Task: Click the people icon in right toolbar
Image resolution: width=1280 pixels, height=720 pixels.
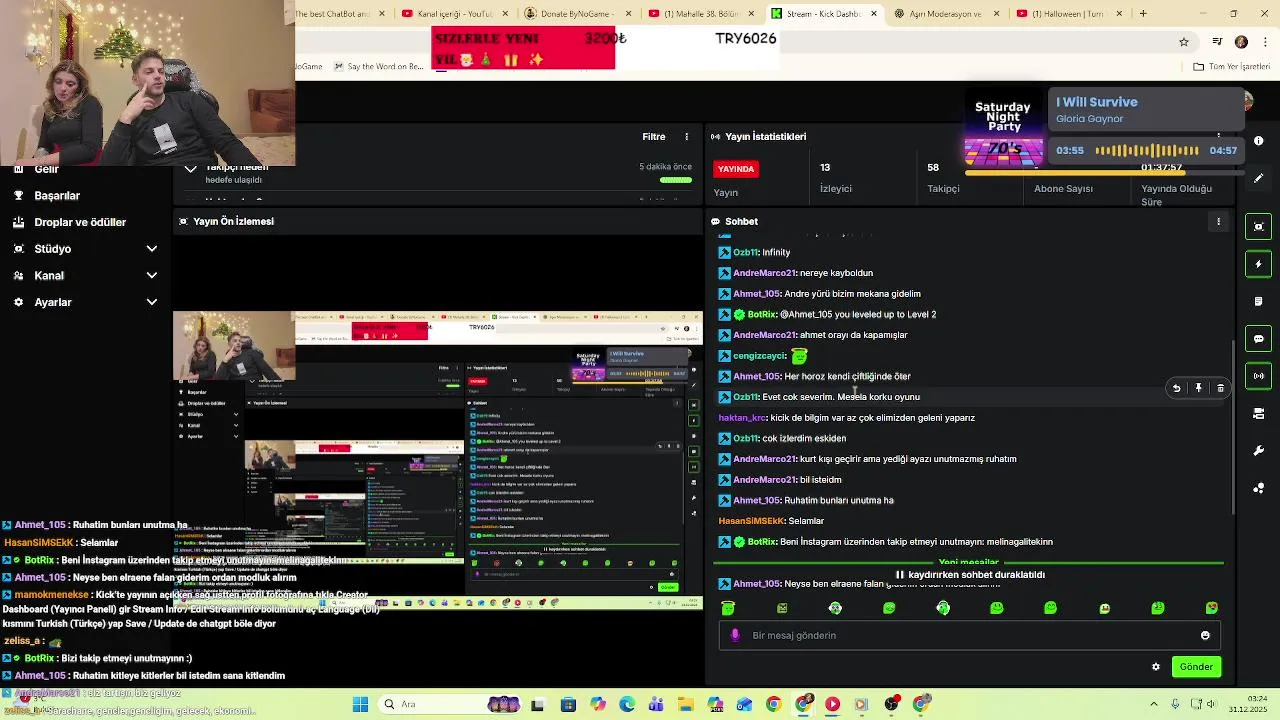Action: click(1258, 488)
